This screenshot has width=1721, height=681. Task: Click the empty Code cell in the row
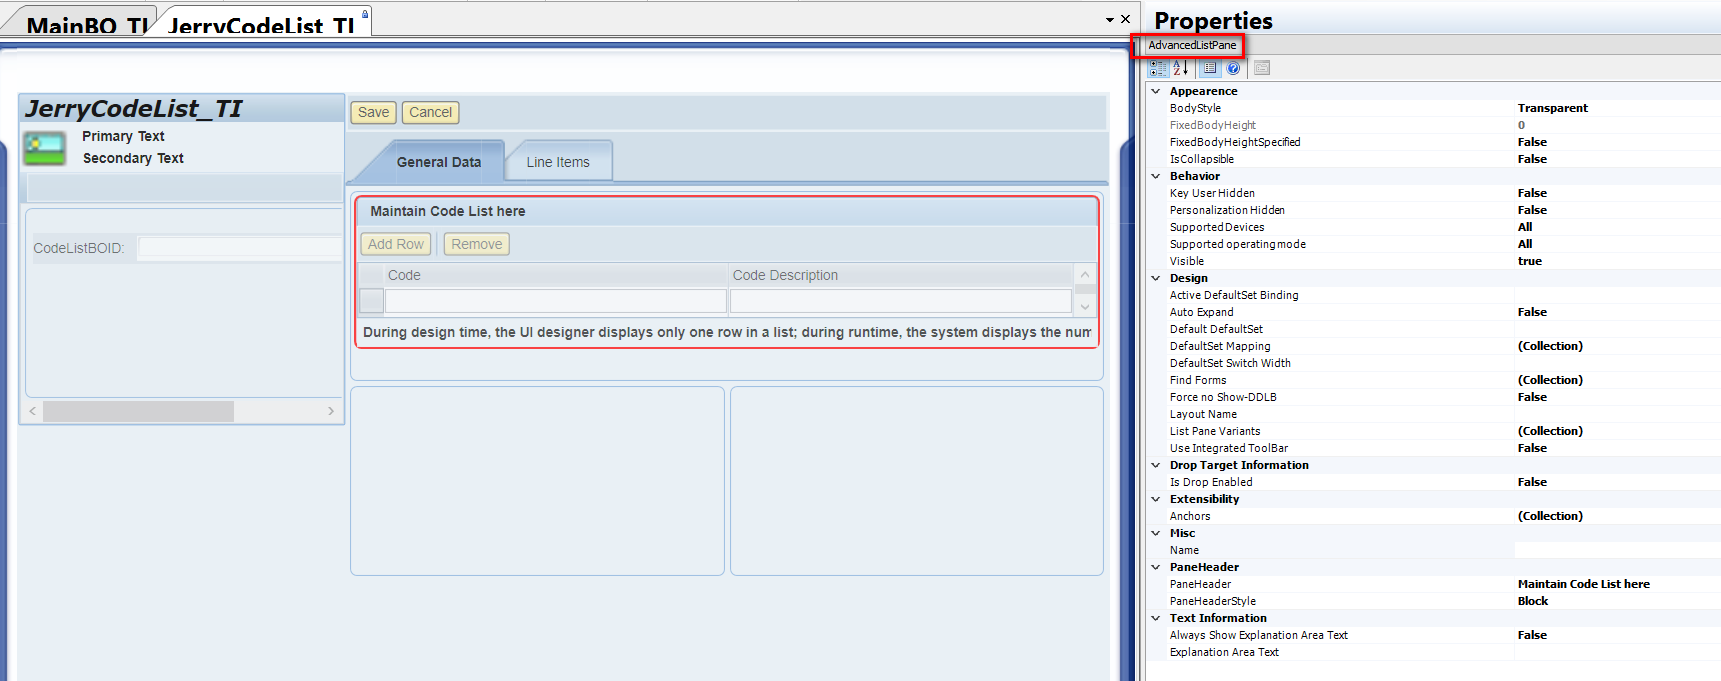pyautogui.click(x=556, y=301)
